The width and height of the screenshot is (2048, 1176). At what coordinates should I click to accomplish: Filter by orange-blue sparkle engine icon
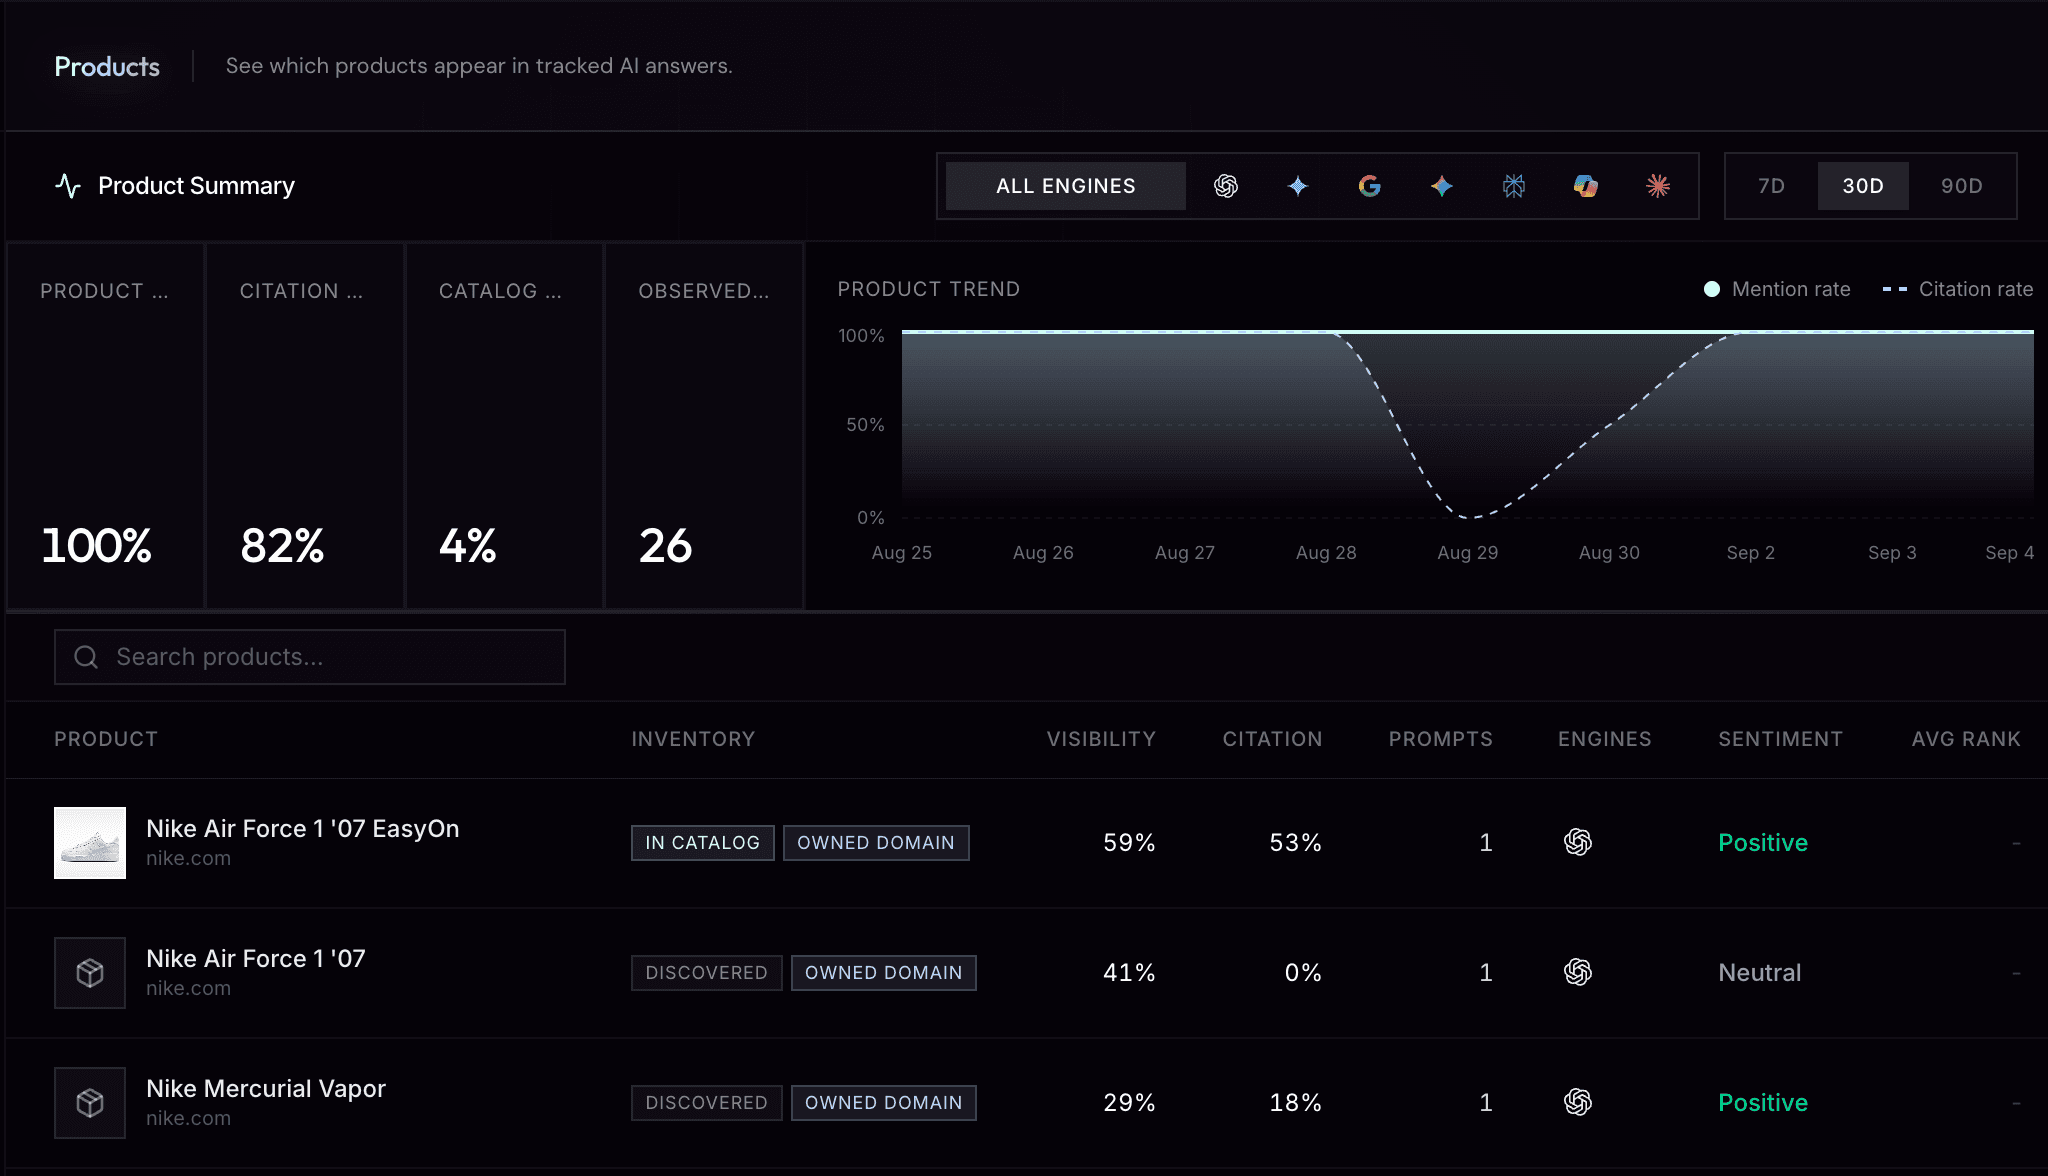(1442, 186)
